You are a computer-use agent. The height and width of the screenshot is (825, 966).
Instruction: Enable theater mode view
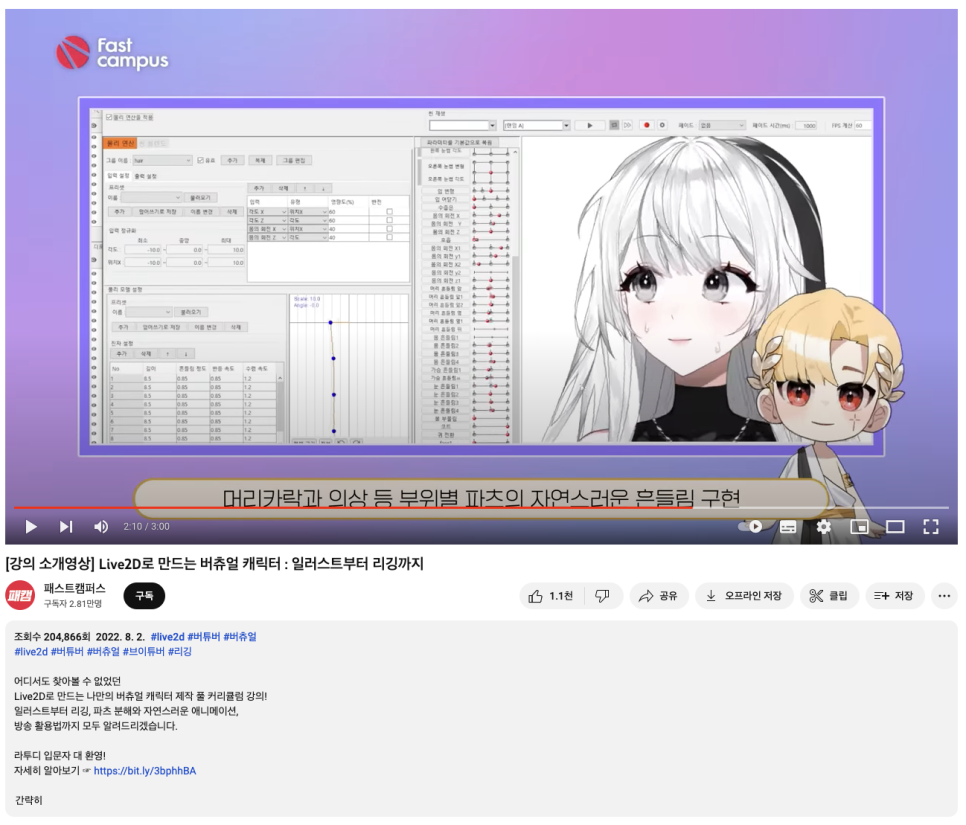[x=895, y=528]
